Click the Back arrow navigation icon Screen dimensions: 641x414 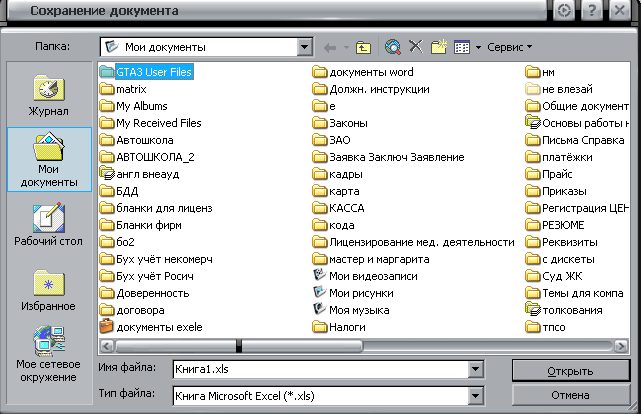tap(330, 48)
